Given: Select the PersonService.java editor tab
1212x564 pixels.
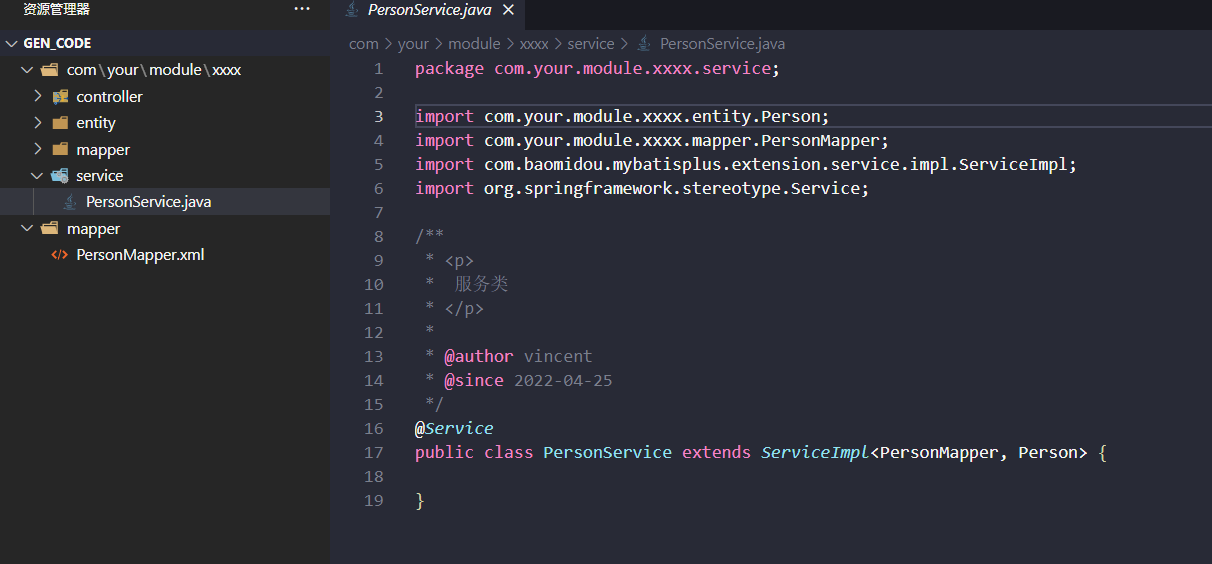Looking at the screenshot, I should 428,10.
